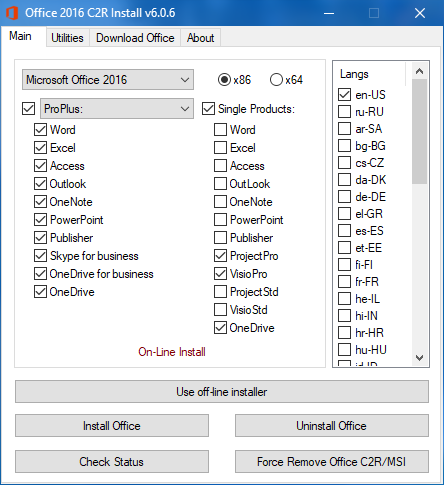Image resolution: width=444 pixels, height=485 pixels.
Task: Enable the et-EE language
Action: point(344,248)
